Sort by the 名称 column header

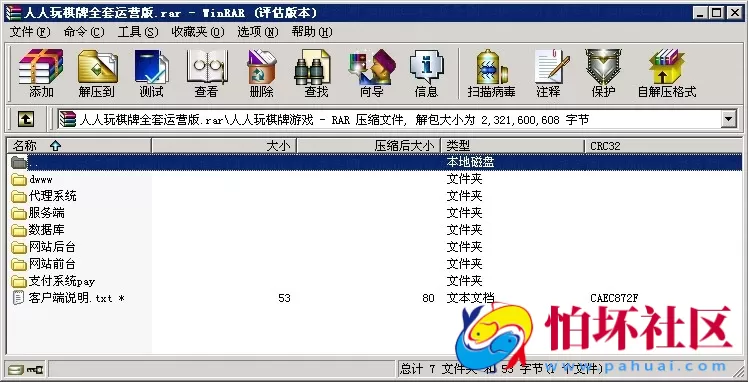(x=79, y=146)
